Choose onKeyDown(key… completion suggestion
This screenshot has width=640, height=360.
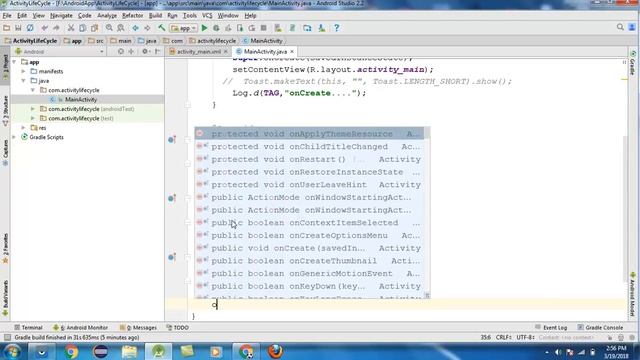click(x=309, y=286)
